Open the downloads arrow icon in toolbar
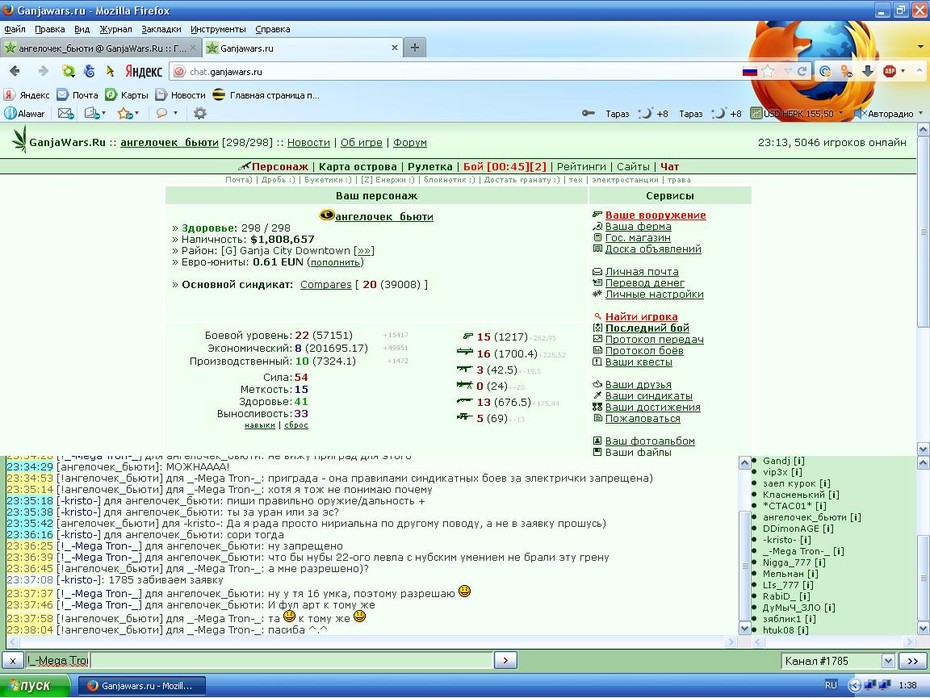The image size is (930, 698). click(x=868, y=71)
